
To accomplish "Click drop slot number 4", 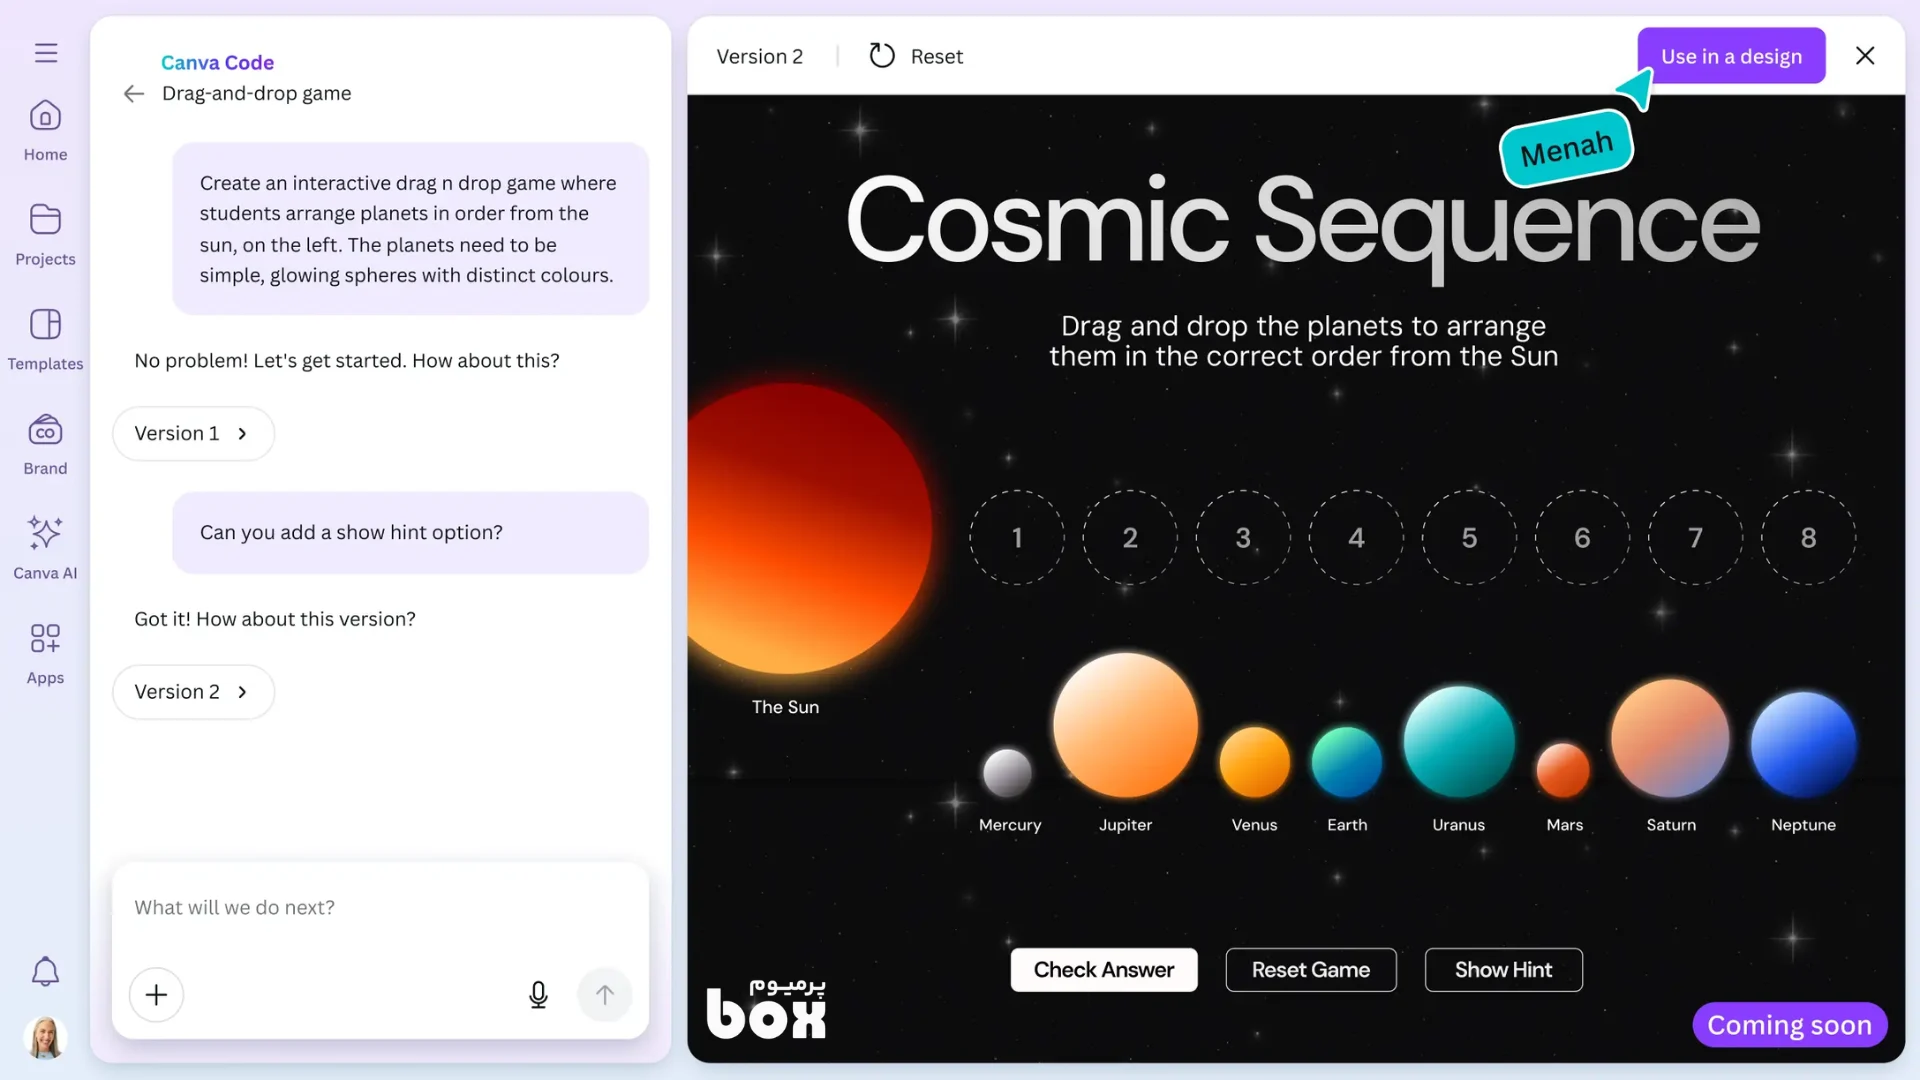I will coord(1356,538).
